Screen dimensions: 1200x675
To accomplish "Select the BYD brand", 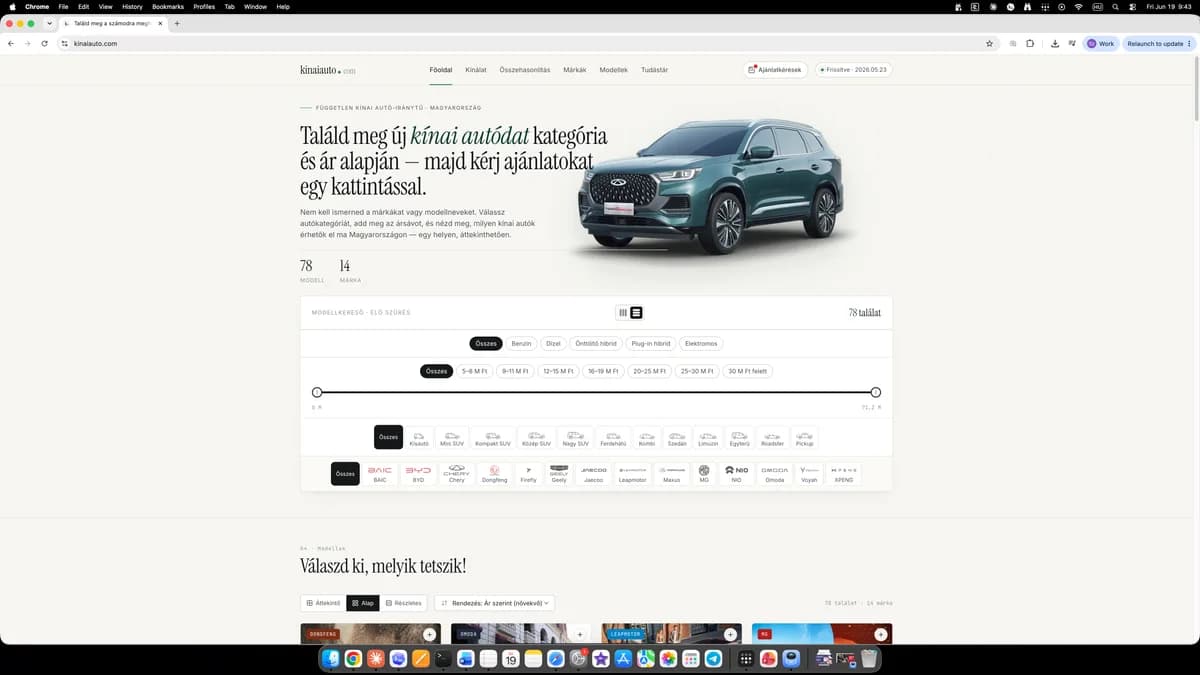I will 418,474.
